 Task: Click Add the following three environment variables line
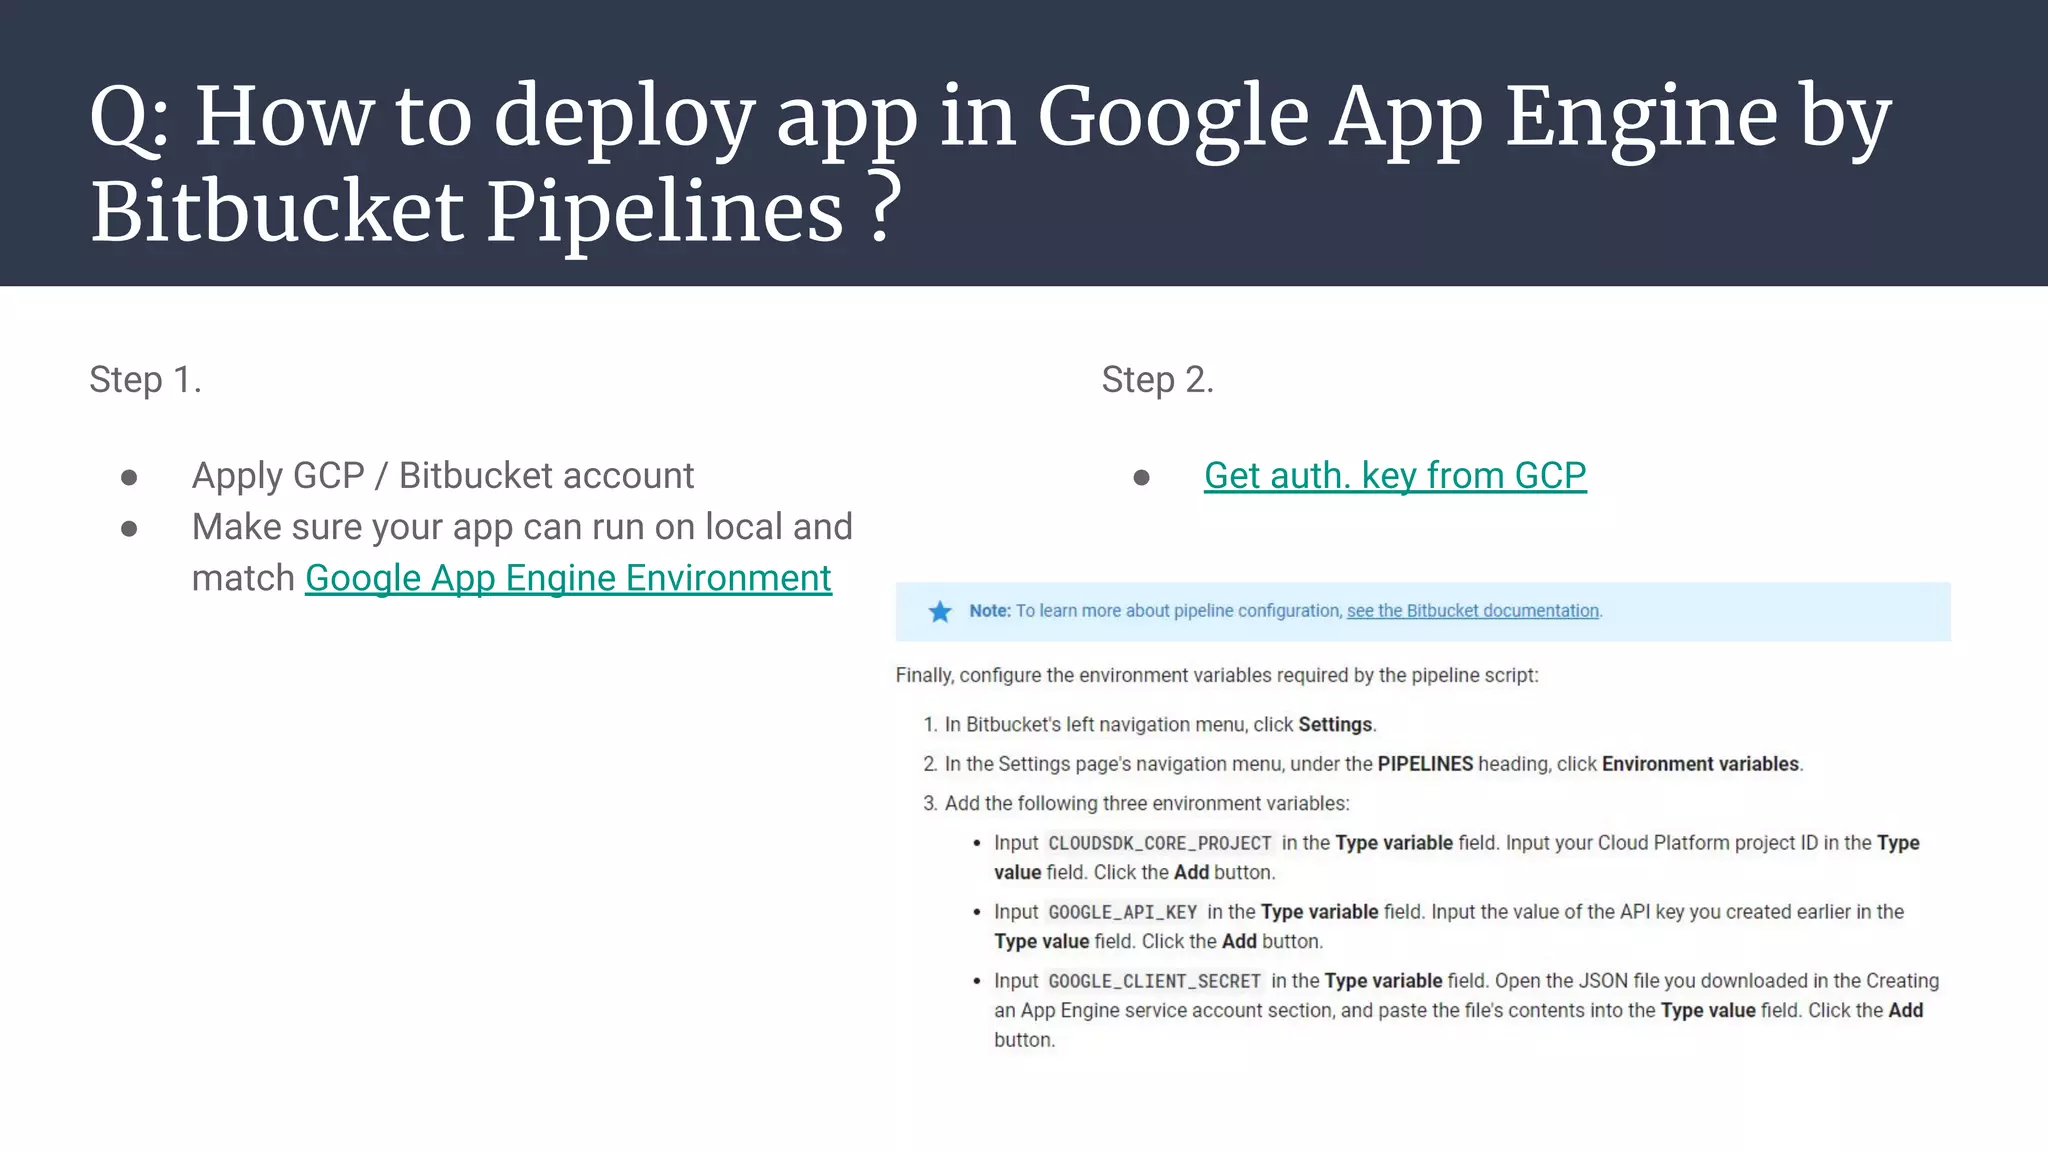click(1147, 803)
